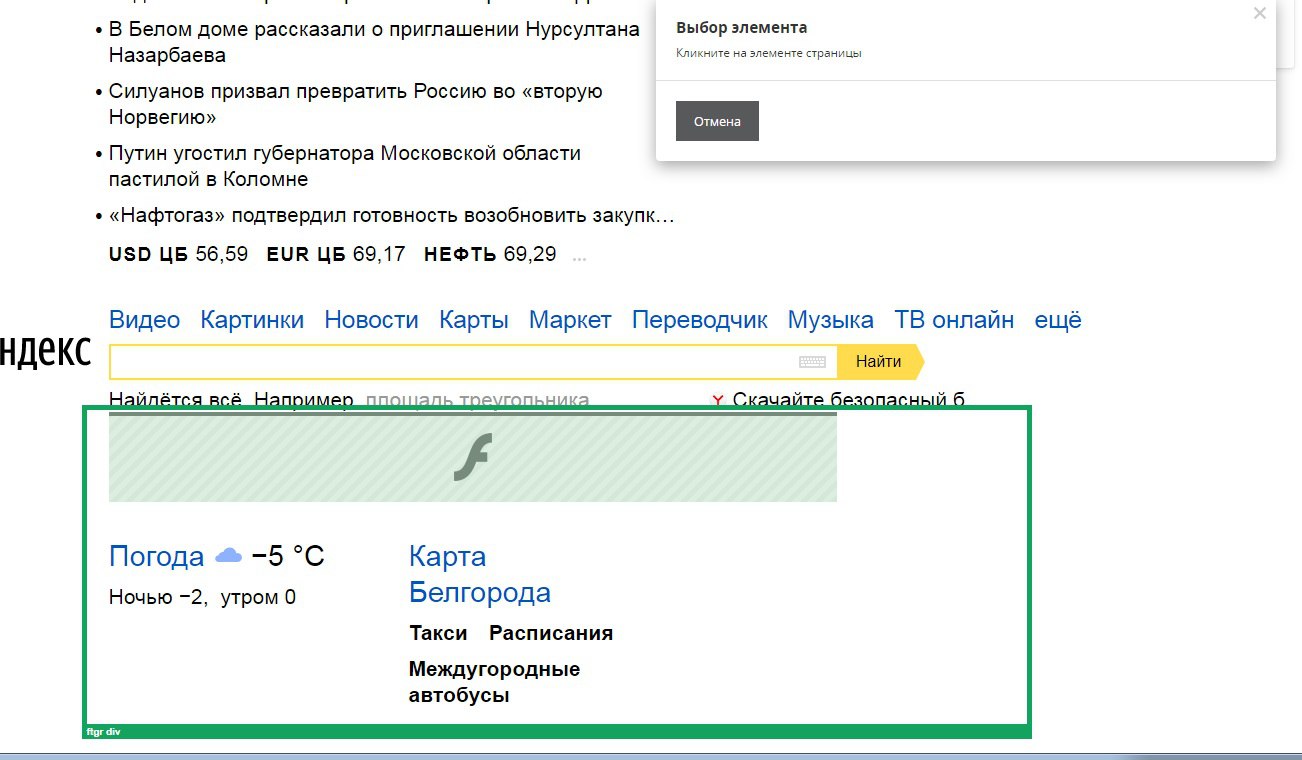Click the Flash plugin placeholder icon
Image resolution: width=1302 pixels, height=760 pixels.
[473, 458]
